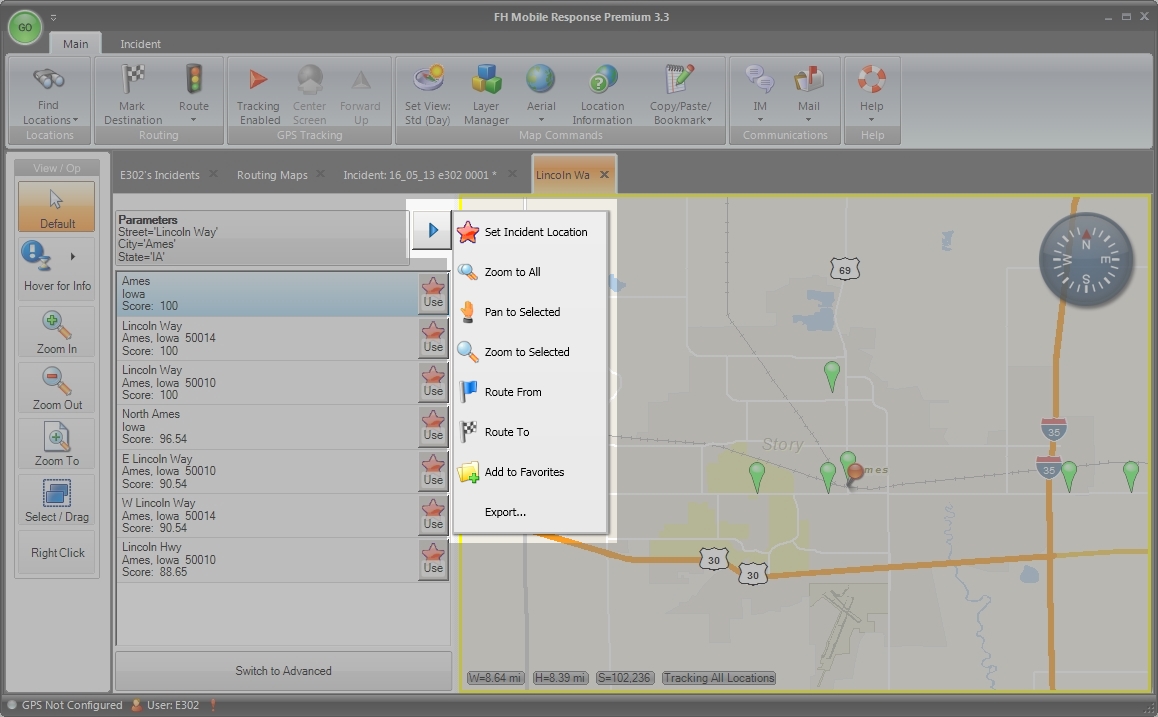Choose Add to Favorites menu entry
1158x717 pixels.
tap(530, 472)
